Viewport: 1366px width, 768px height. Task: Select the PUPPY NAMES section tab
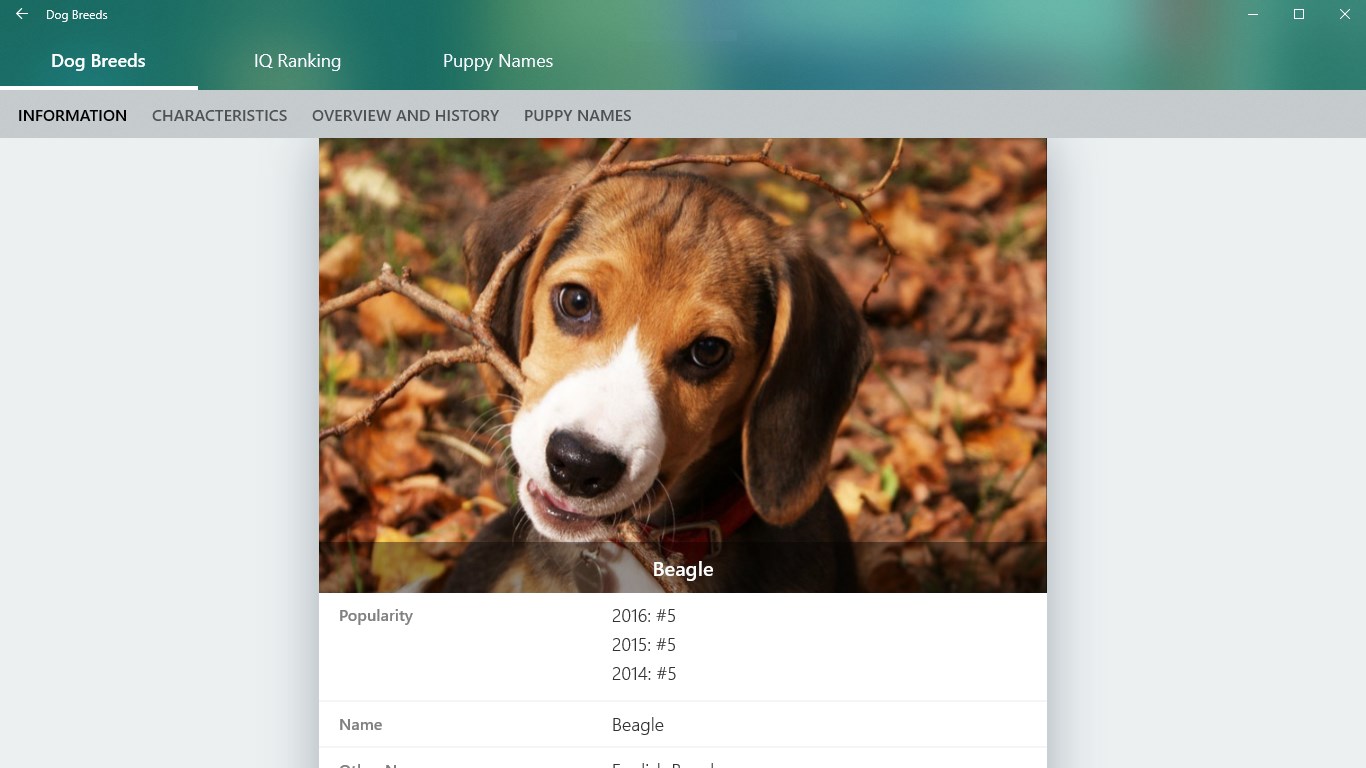click(x=577, y=115)
